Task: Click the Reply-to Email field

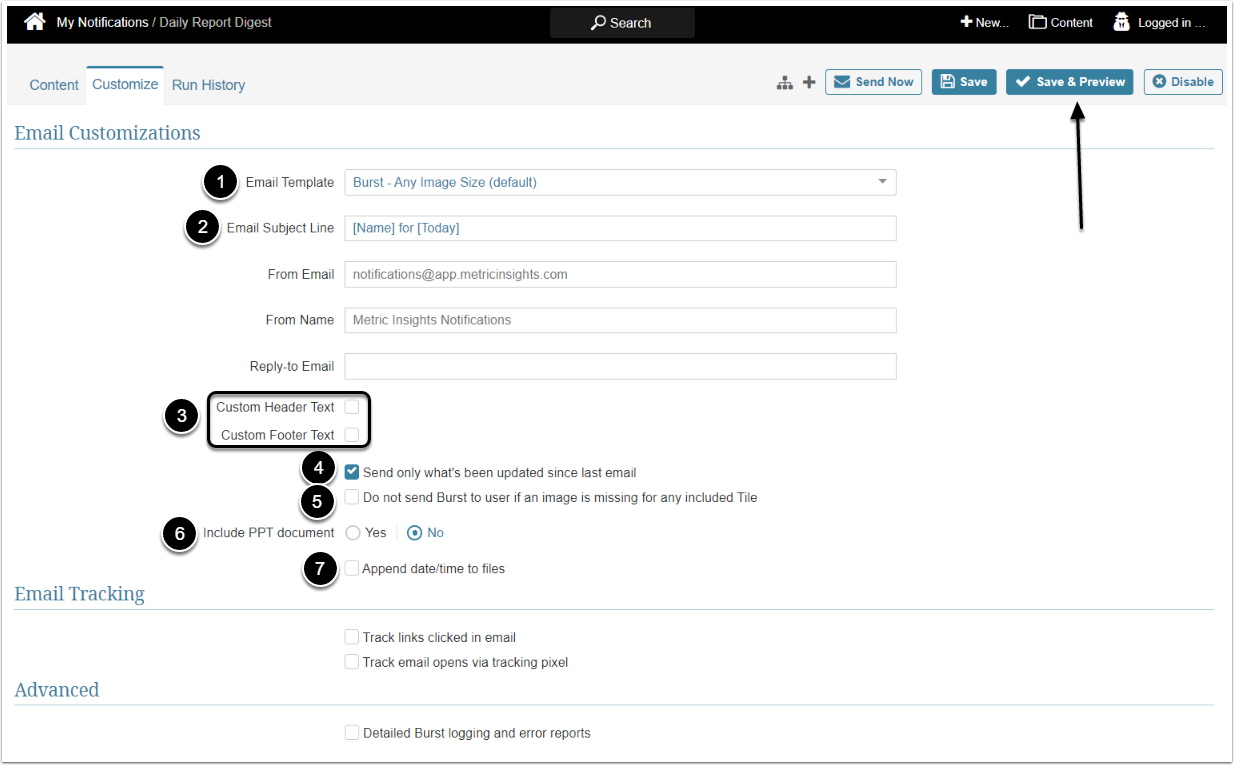Action: point(620,366)
